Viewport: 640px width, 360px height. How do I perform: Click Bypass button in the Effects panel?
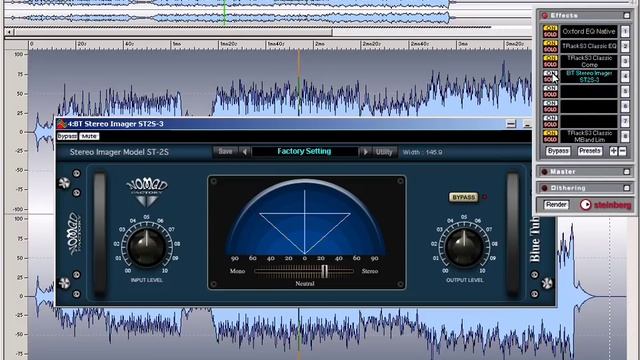558,151
